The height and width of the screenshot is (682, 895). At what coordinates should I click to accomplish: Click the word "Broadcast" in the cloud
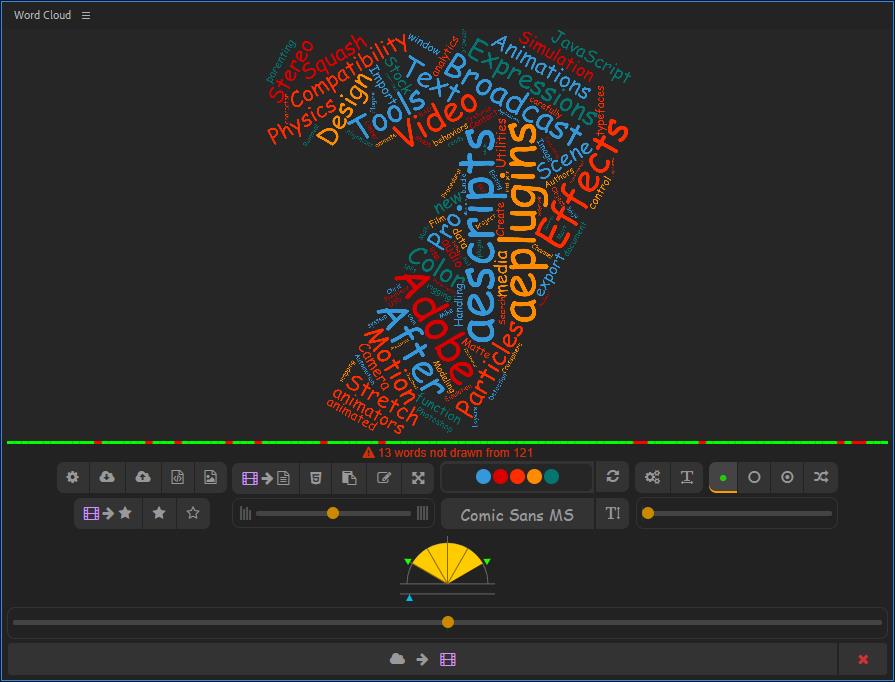coord(511,100)
